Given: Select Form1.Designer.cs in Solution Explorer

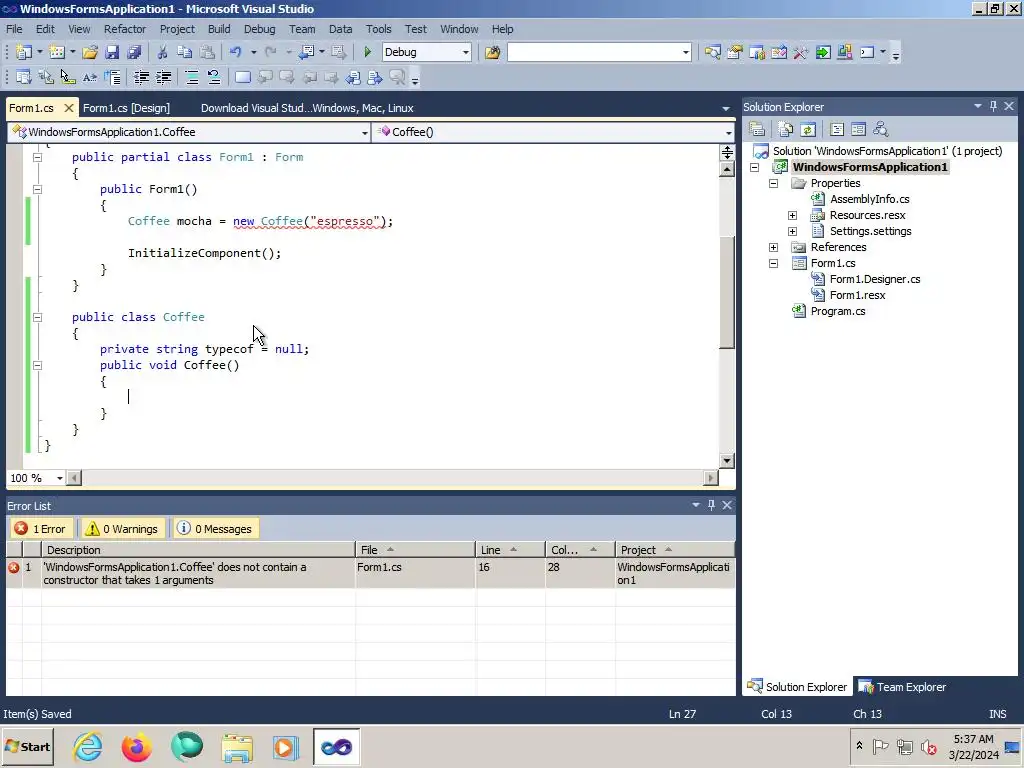Looking at the screenshot, I should click(x=874, y=280).
